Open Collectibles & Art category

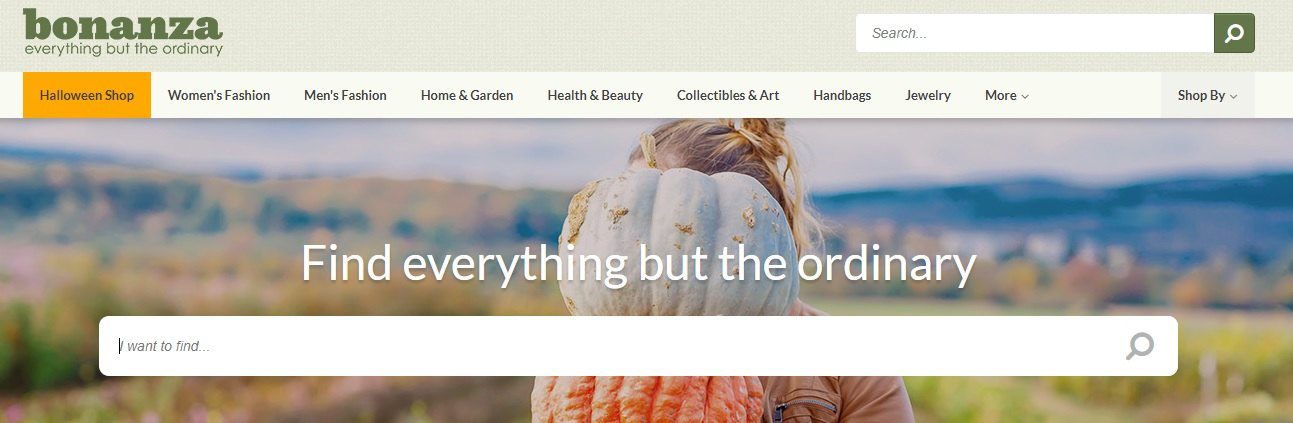[x=728, y=95]
